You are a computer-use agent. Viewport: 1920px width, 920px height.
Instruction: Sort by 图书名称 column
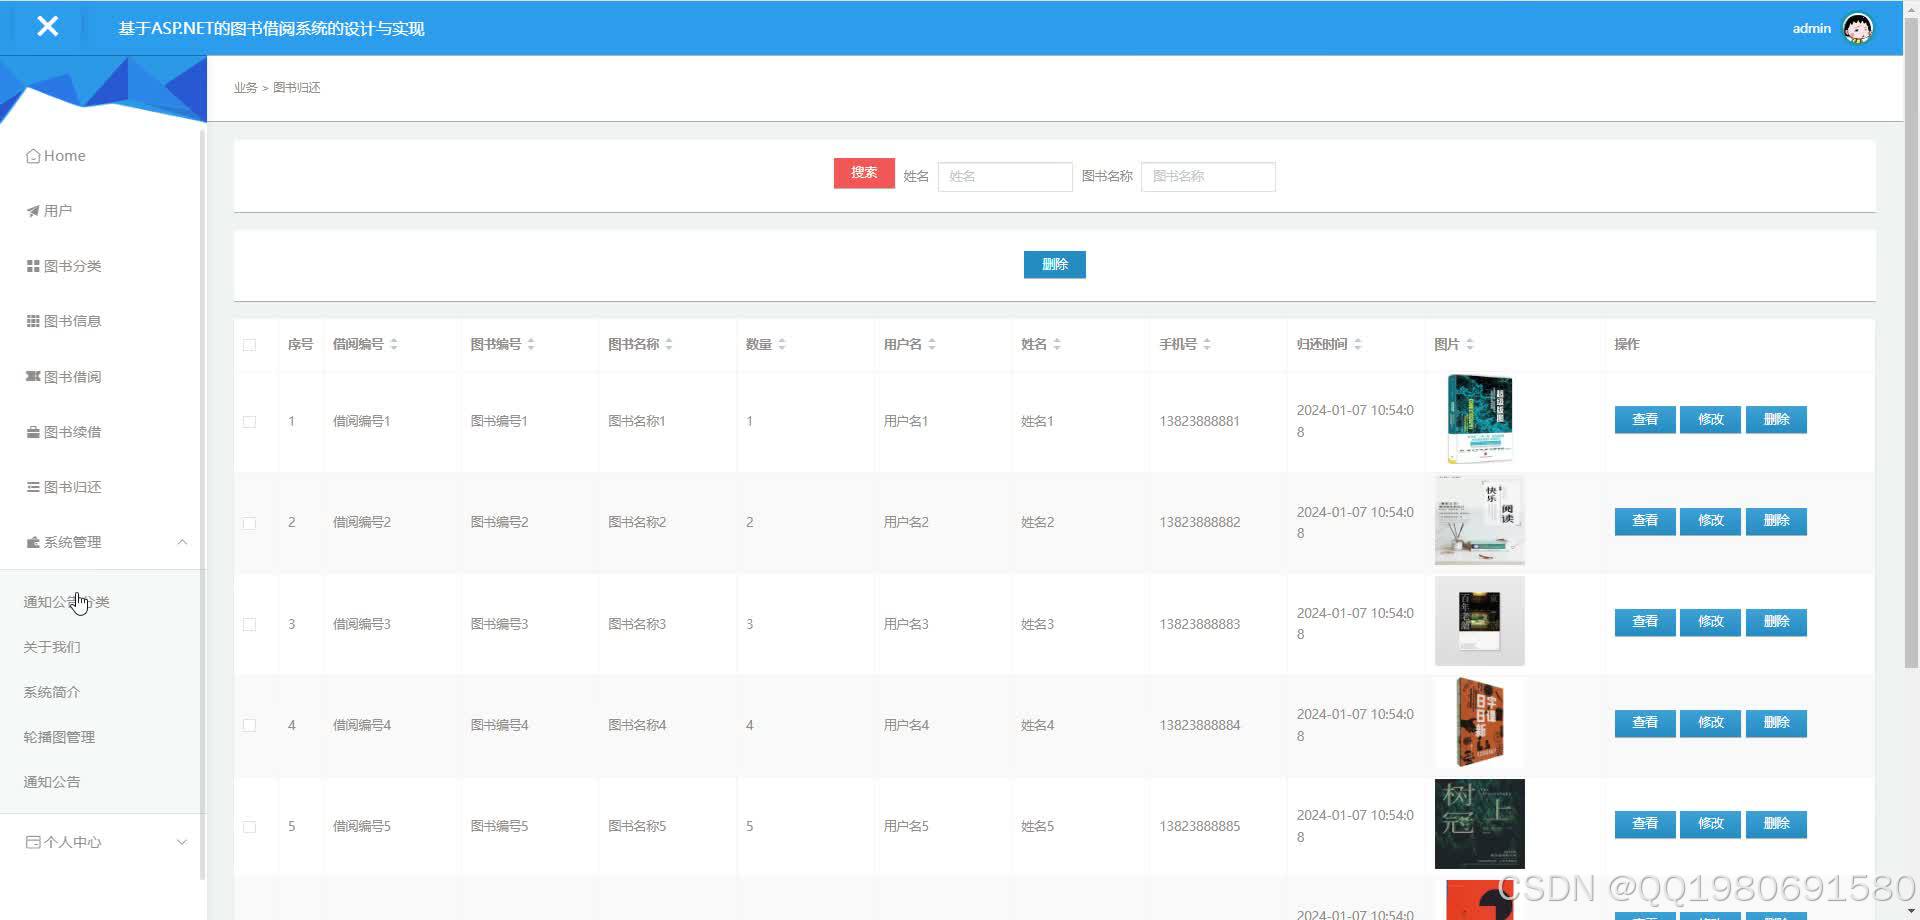coord(669,344)
